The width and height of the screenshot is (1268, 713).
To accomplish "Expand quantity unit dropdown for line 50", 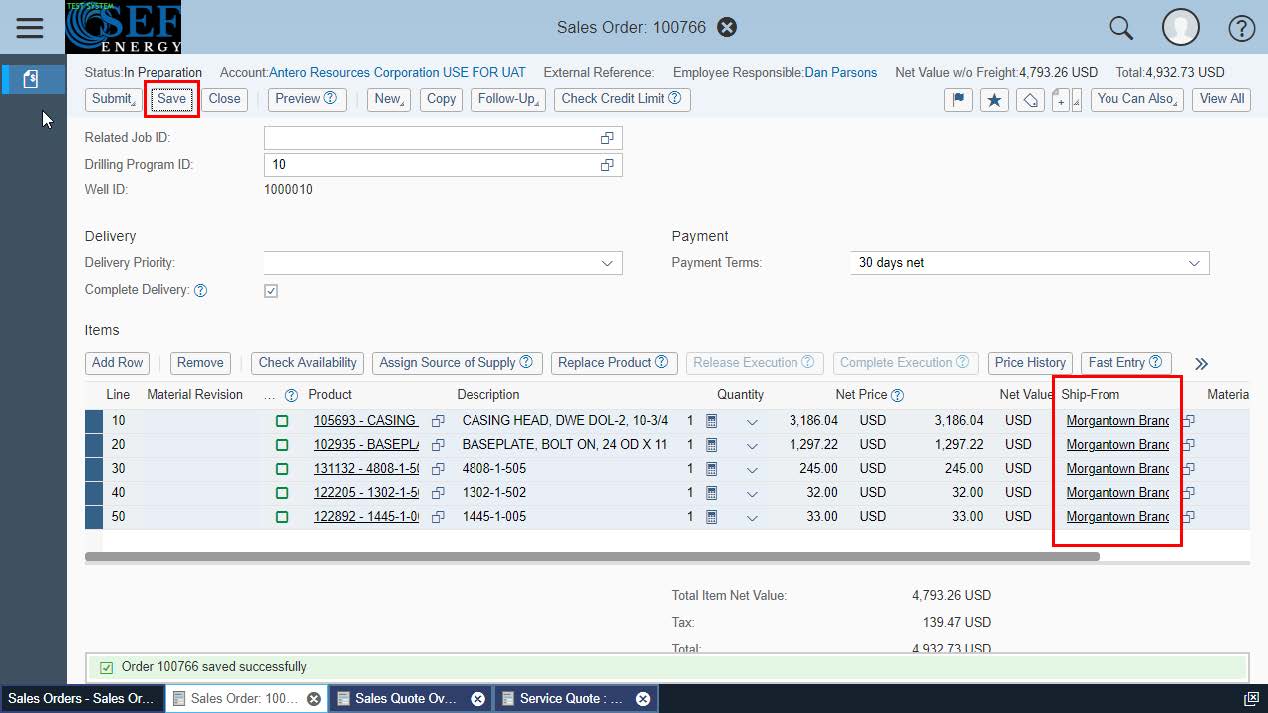I will coord(752,518).
